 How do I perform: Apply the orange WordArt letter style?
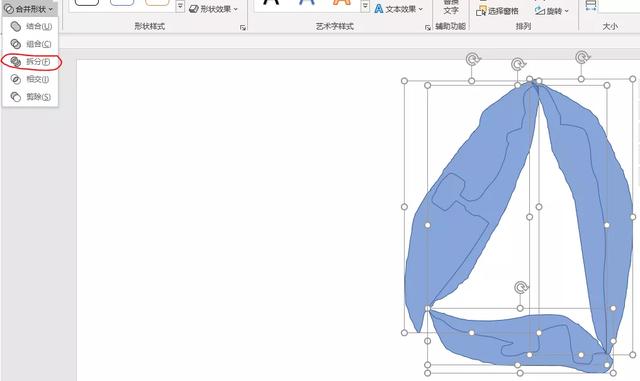342,2
